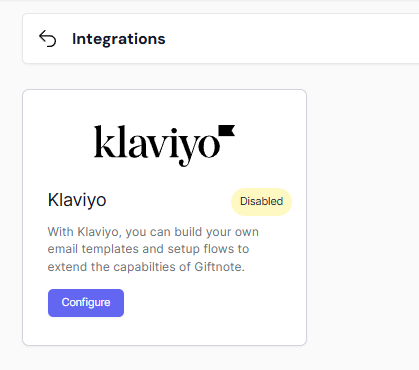Click the back arrow icon beside Integrations
The image size is (419, 370).
point(48,39)
